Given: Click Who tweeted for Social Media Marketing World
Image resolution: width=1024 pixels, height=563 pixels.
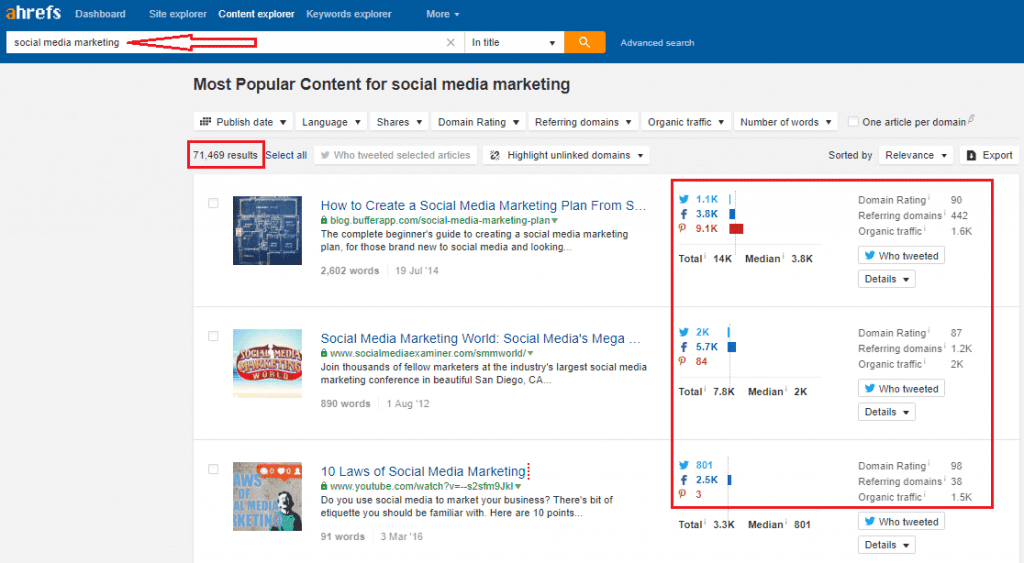Looking at the screenshot, I should pos(901,389).
